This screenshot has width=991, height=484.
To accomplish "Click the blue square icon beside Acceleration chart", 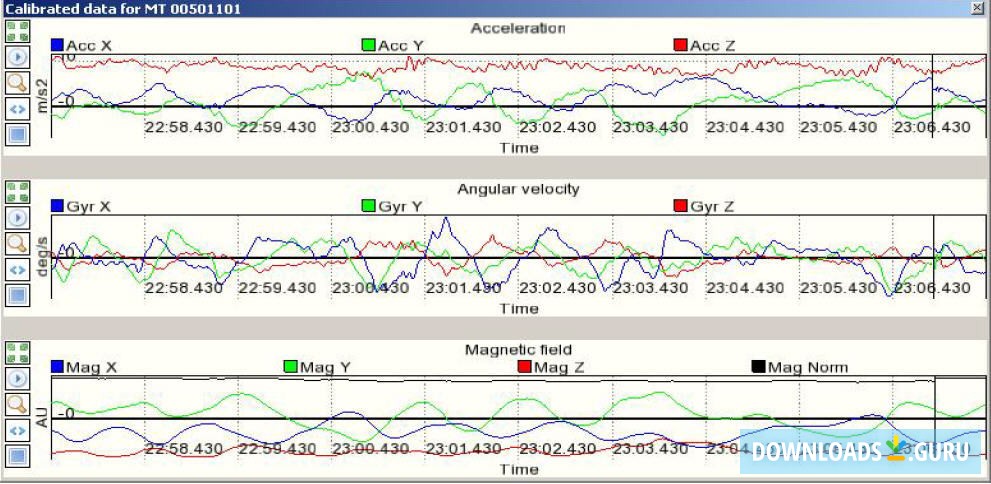I will (17, 134).
